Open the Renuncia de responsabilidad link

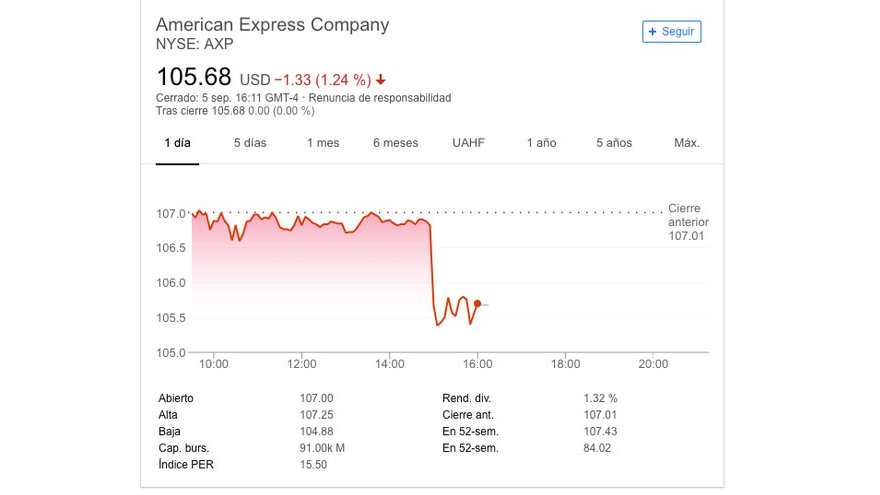point(380,98)
